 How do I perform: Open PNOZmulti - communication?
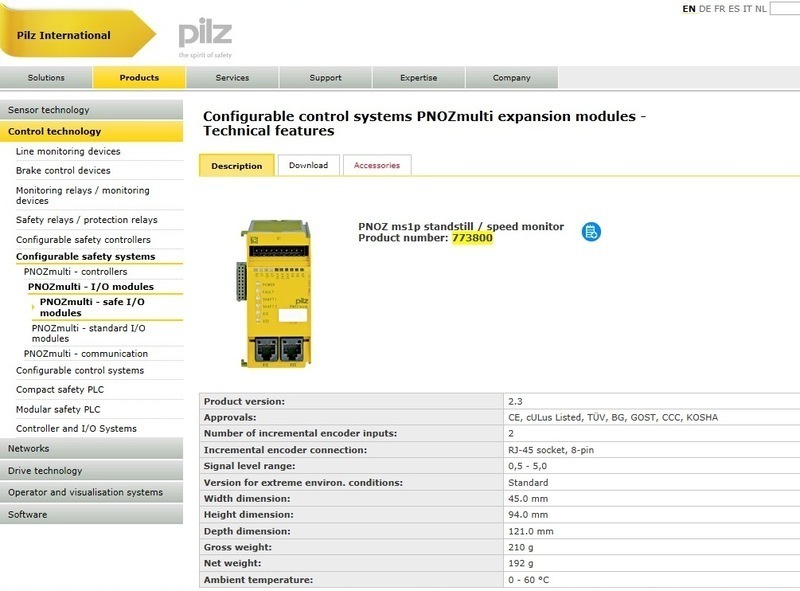coord(86,354)
